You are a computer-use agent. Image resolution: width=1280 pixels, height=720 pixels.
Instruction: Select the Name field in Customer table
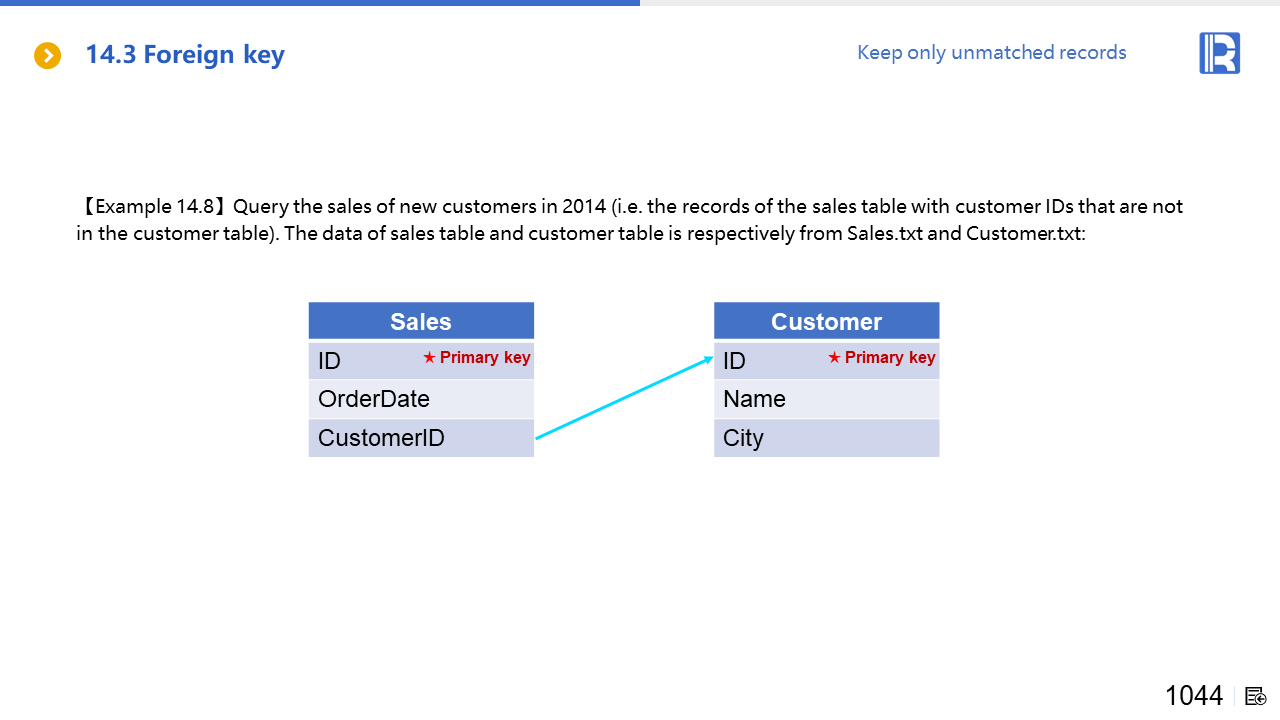(826, 399)
